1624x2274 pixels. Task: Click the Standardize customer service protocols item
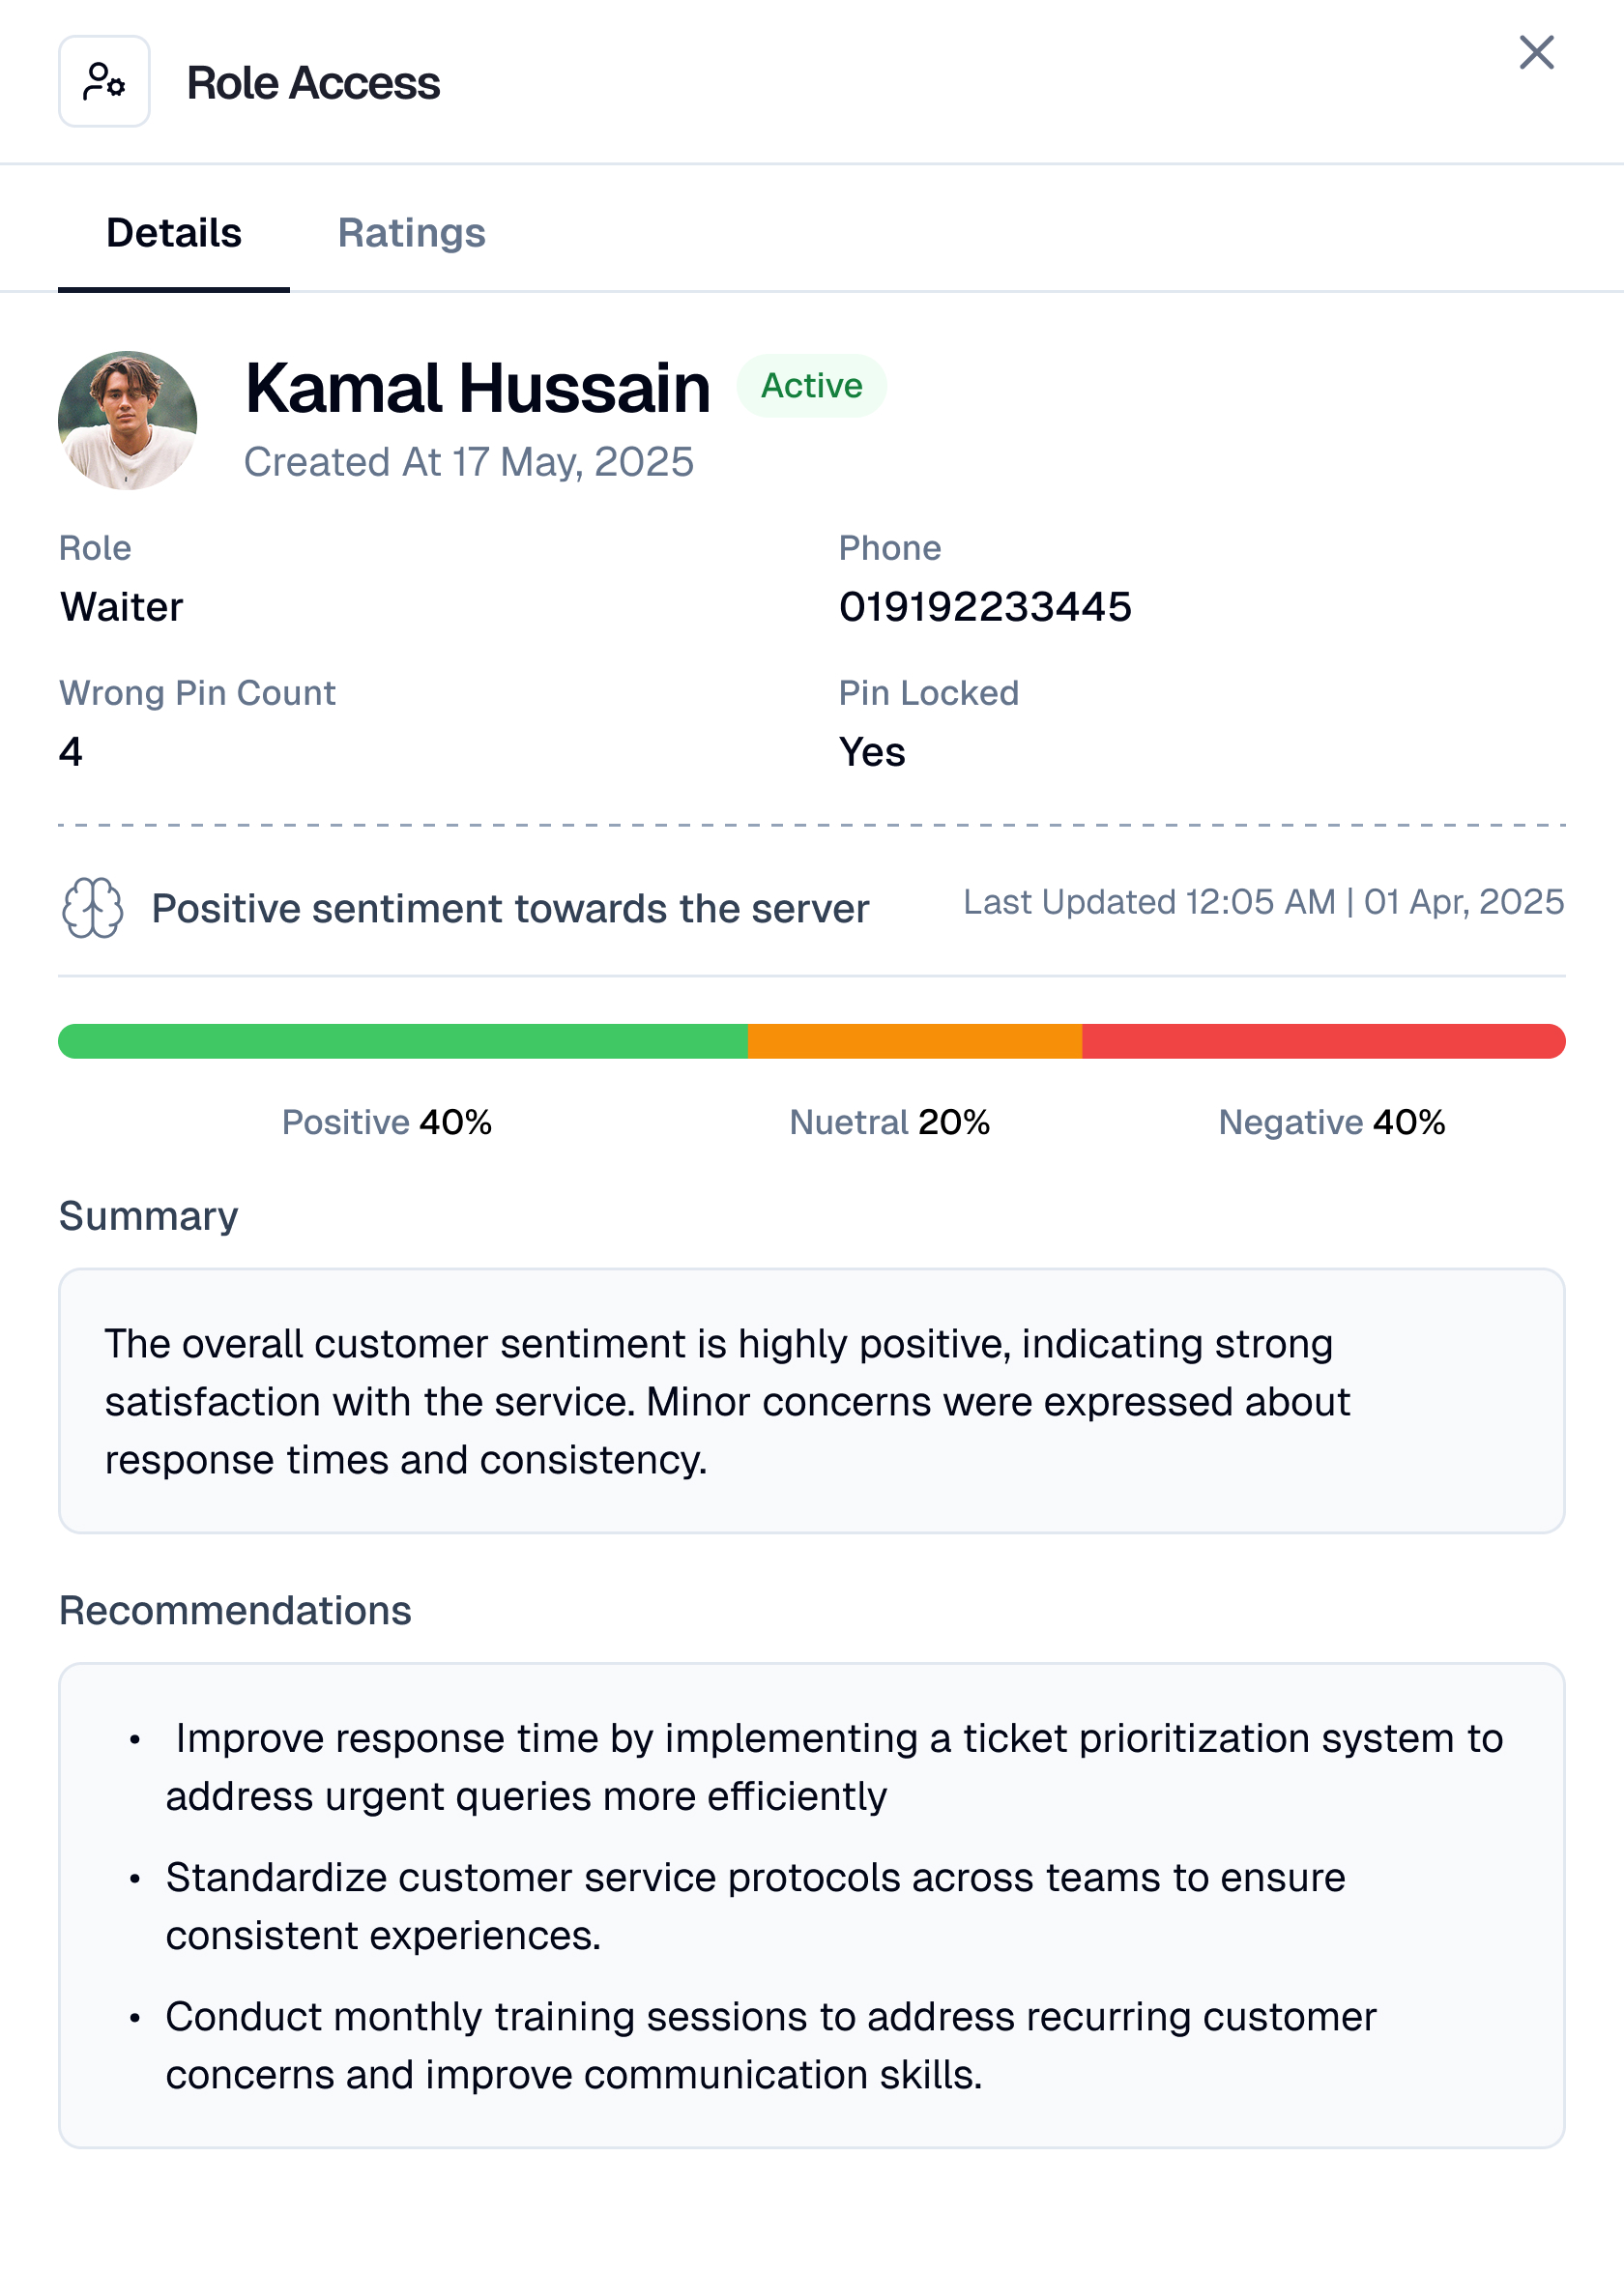coord(755,1906)
